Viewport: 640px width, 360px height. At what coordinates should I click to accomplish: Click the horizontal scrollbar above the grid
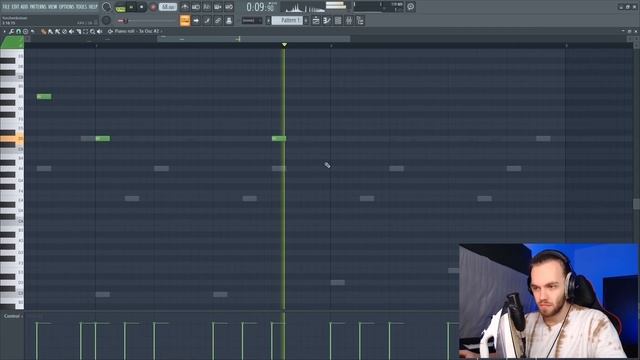(253, 39)
